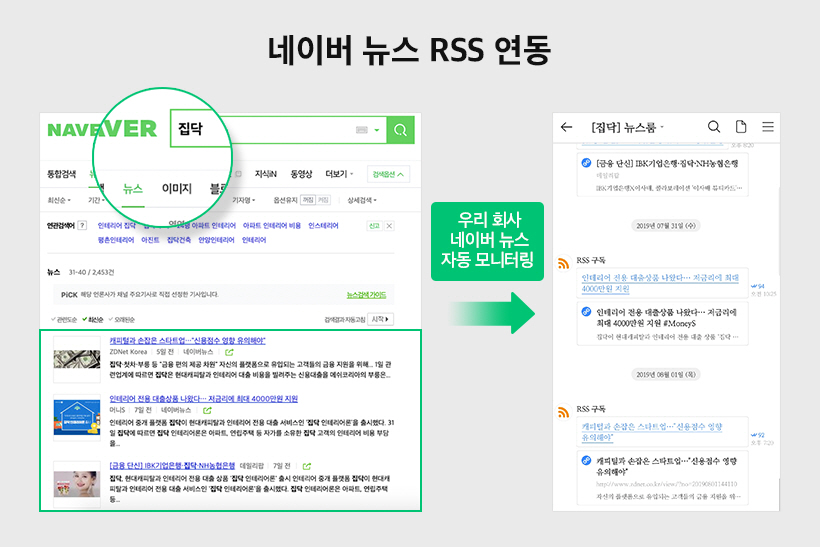Switch to the 이미지 tab

point(177,188)
